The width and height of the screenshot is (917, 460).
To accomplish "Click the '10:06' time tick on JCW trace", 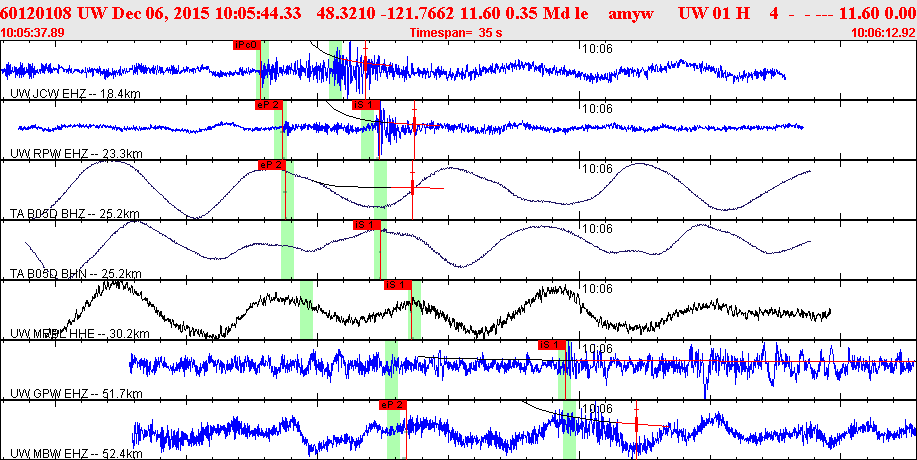I will click(598, 49).
